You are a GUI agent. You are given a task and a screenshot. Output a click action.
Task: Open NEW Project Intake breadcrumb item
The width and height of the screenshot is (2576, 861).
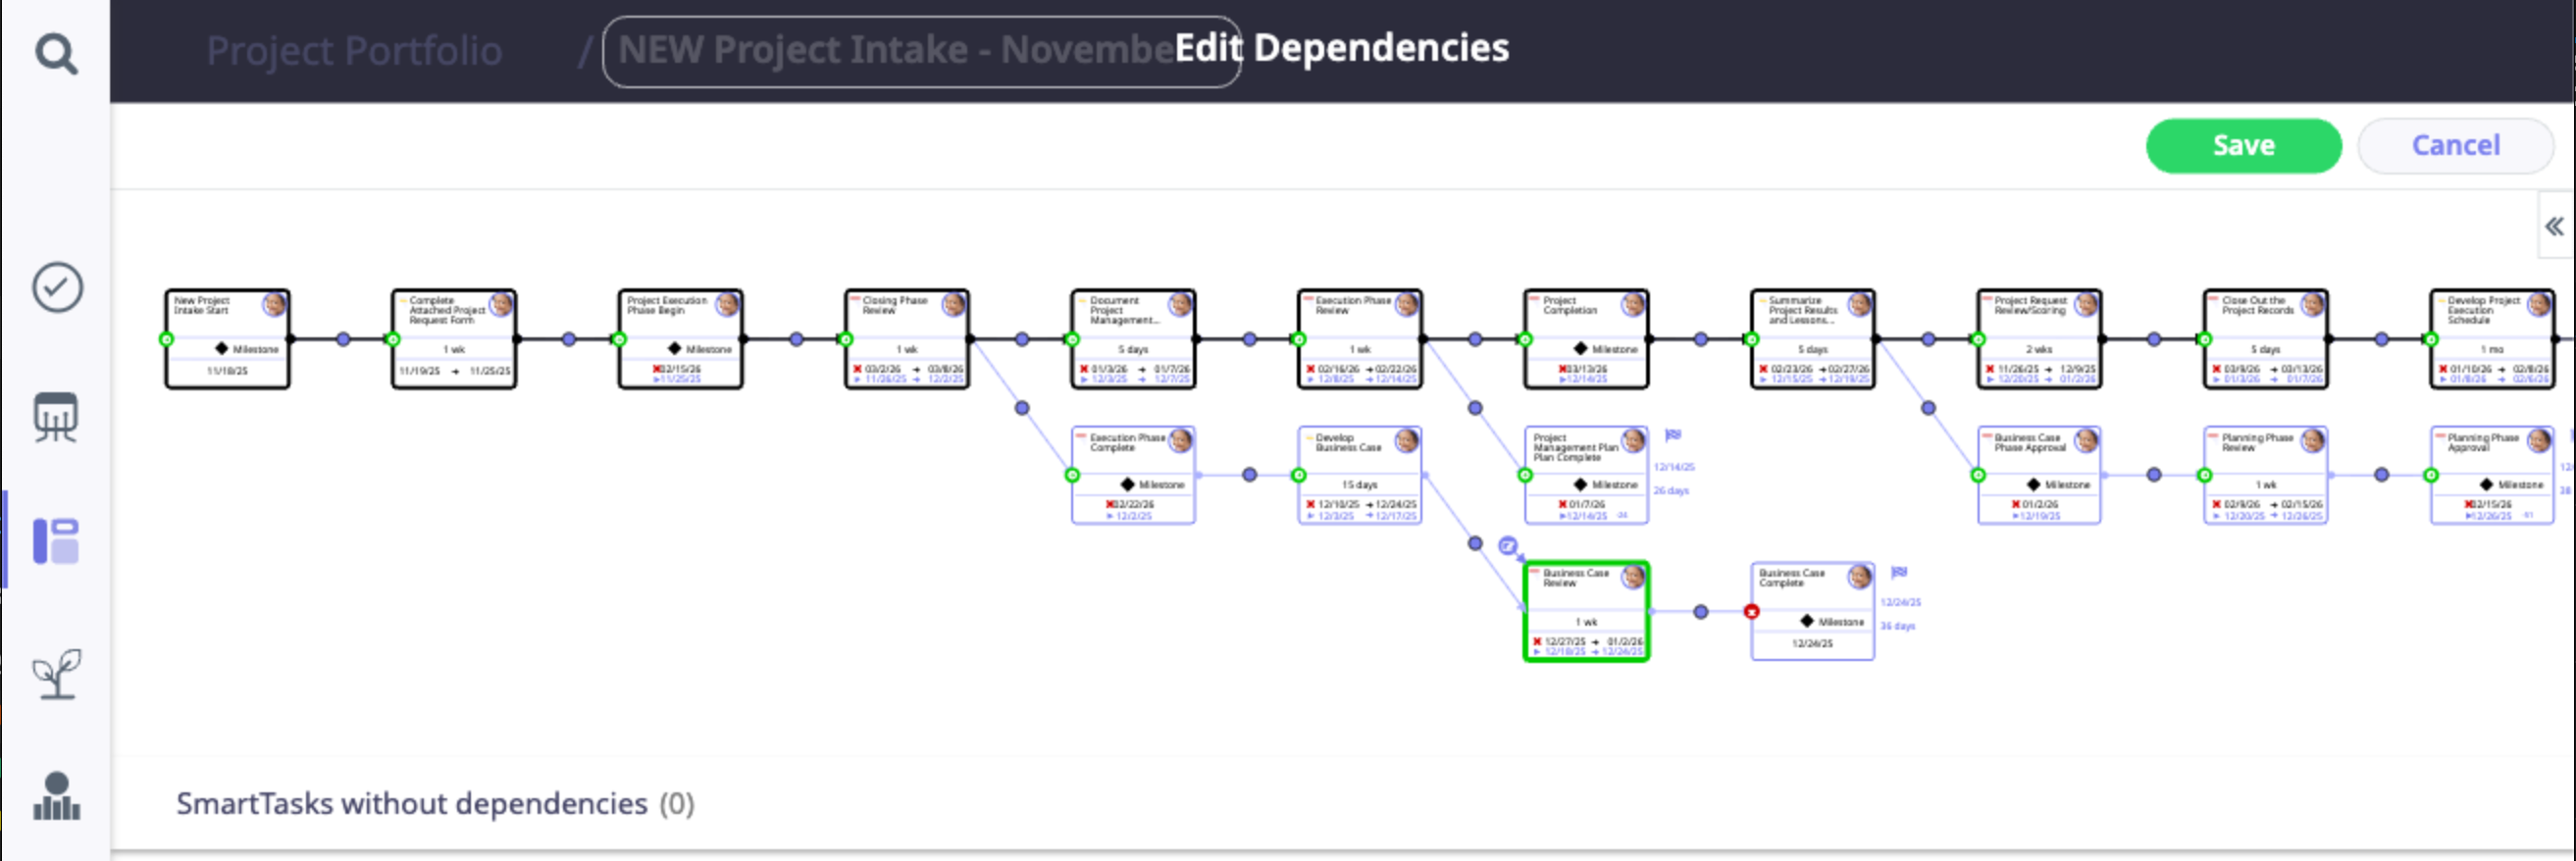(895, 50)
